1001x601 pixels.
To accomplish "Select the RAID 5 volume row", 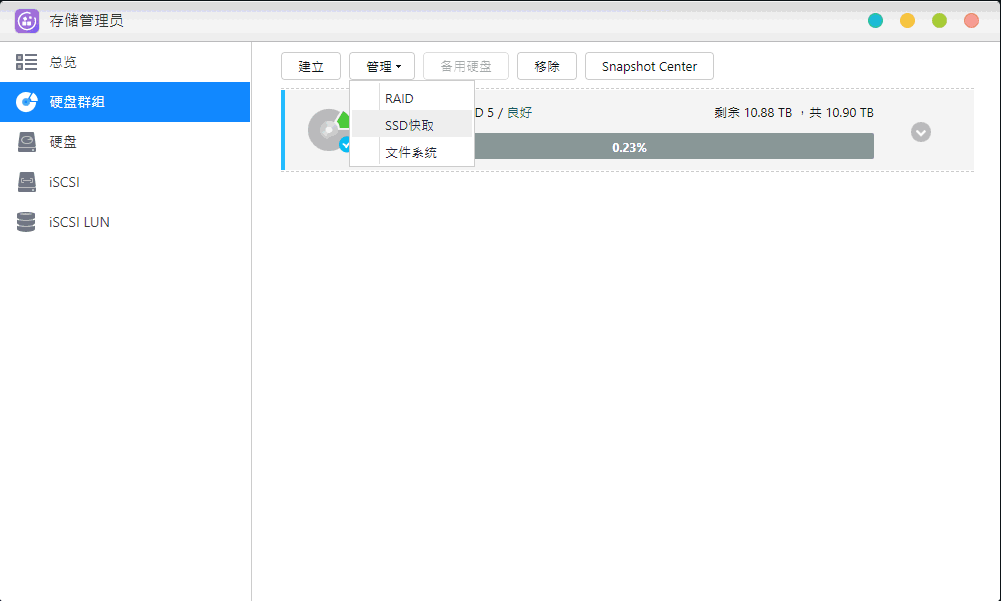I will tap(700, 113).
